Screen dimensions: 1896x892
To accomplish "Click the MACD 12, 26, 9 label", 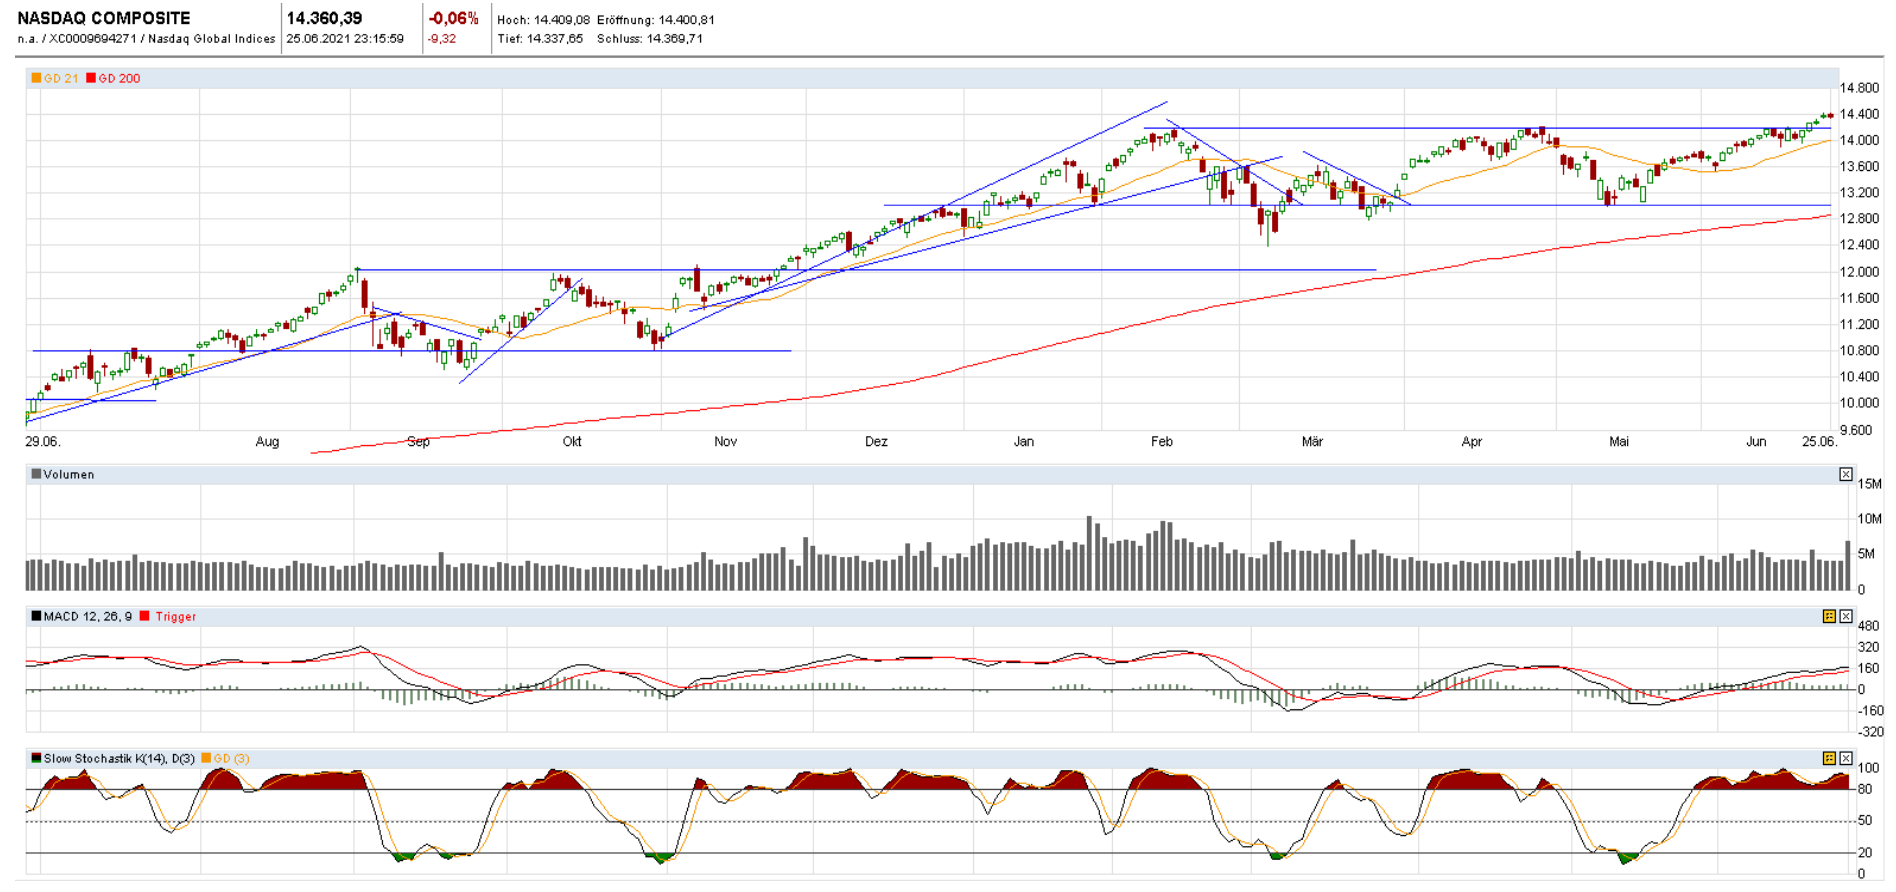I will point(88,616).
